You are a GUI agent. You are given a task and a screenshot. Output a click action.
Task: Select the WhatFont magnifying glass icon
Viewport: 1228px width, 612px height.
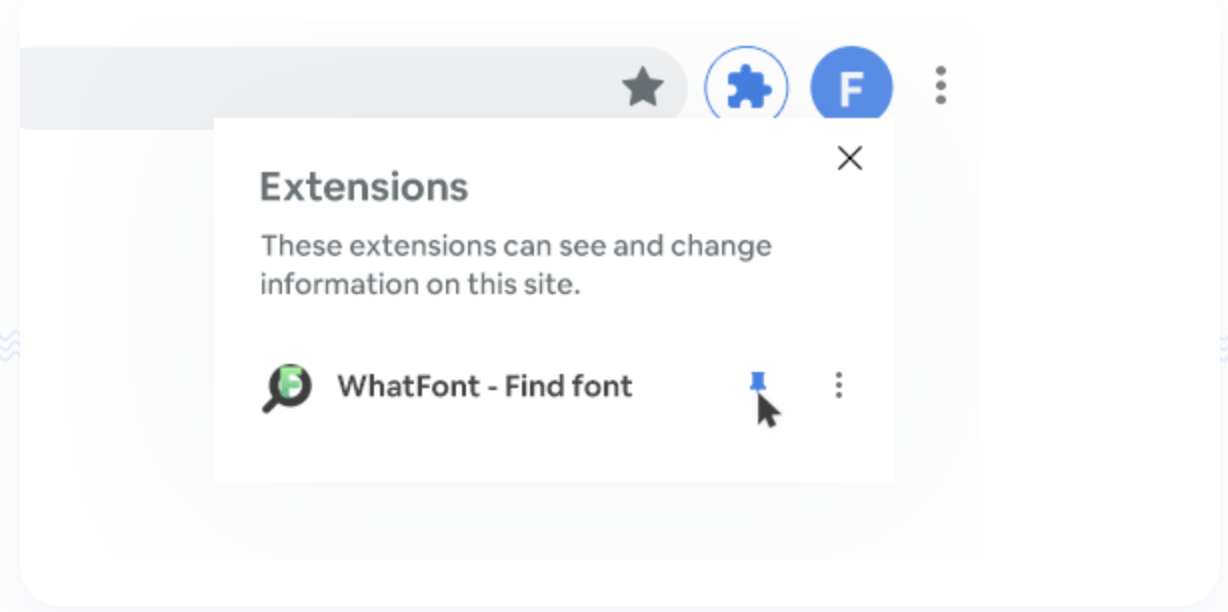point(285,386)
